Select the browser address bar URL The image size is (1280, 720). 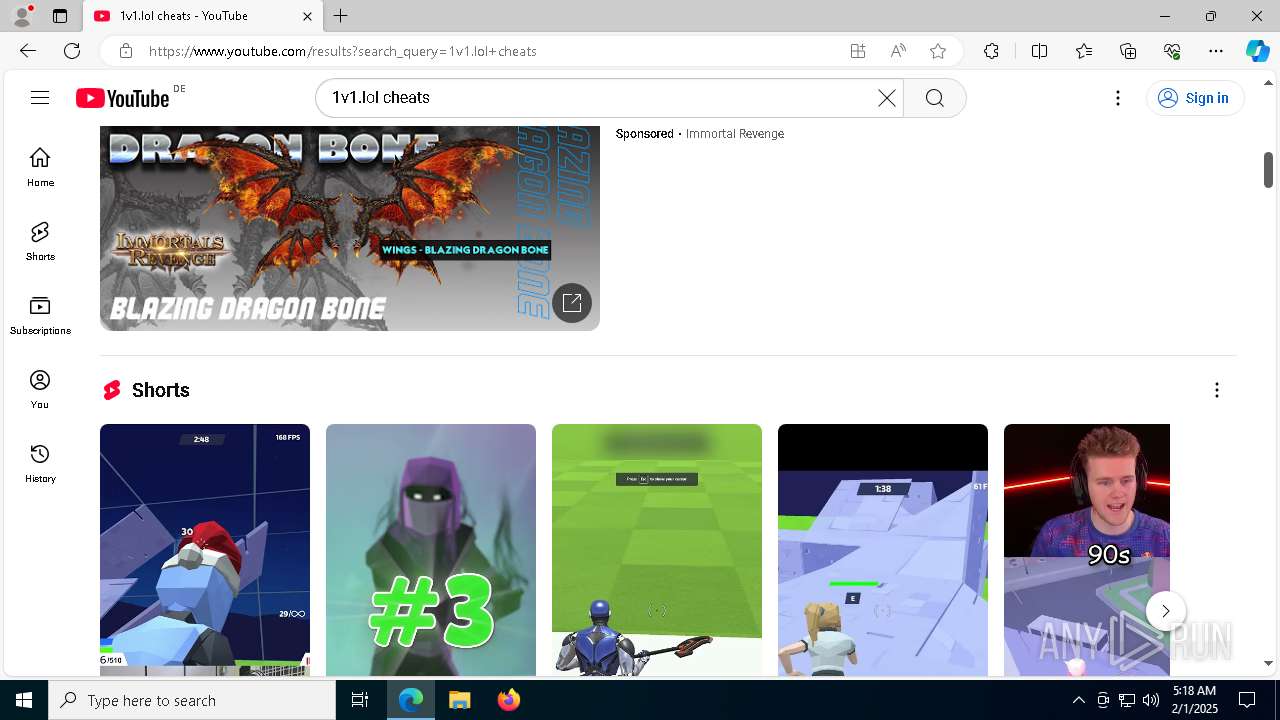[343, 51]
